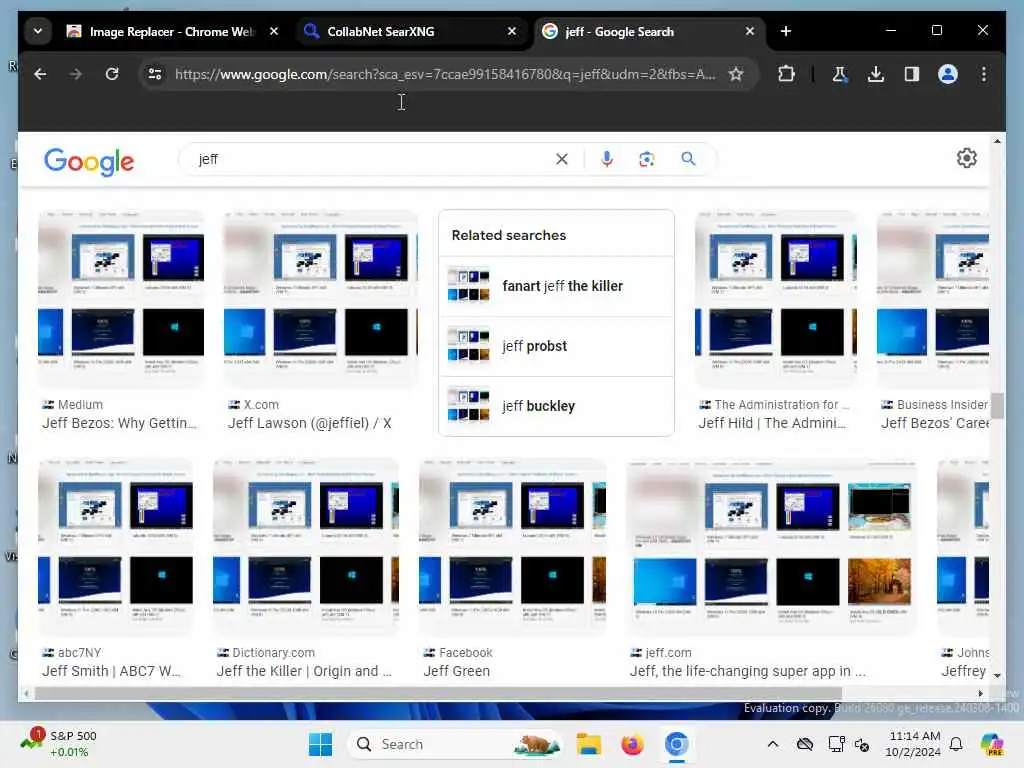
Task: Open taskbar clock showing 11:14 AM
Action: 913,744
